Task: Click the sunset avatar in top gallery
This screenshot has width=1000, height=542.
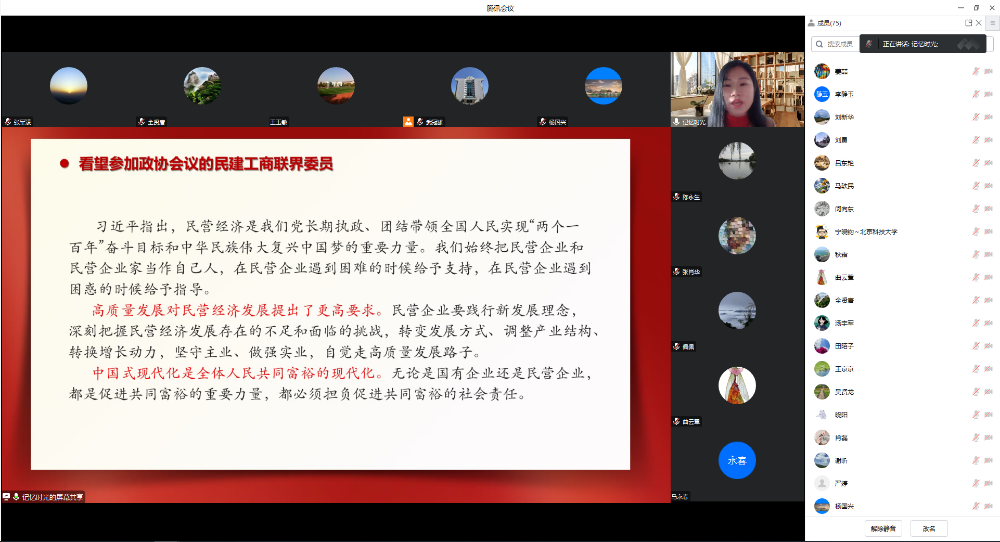Action: tap(69, 86)
